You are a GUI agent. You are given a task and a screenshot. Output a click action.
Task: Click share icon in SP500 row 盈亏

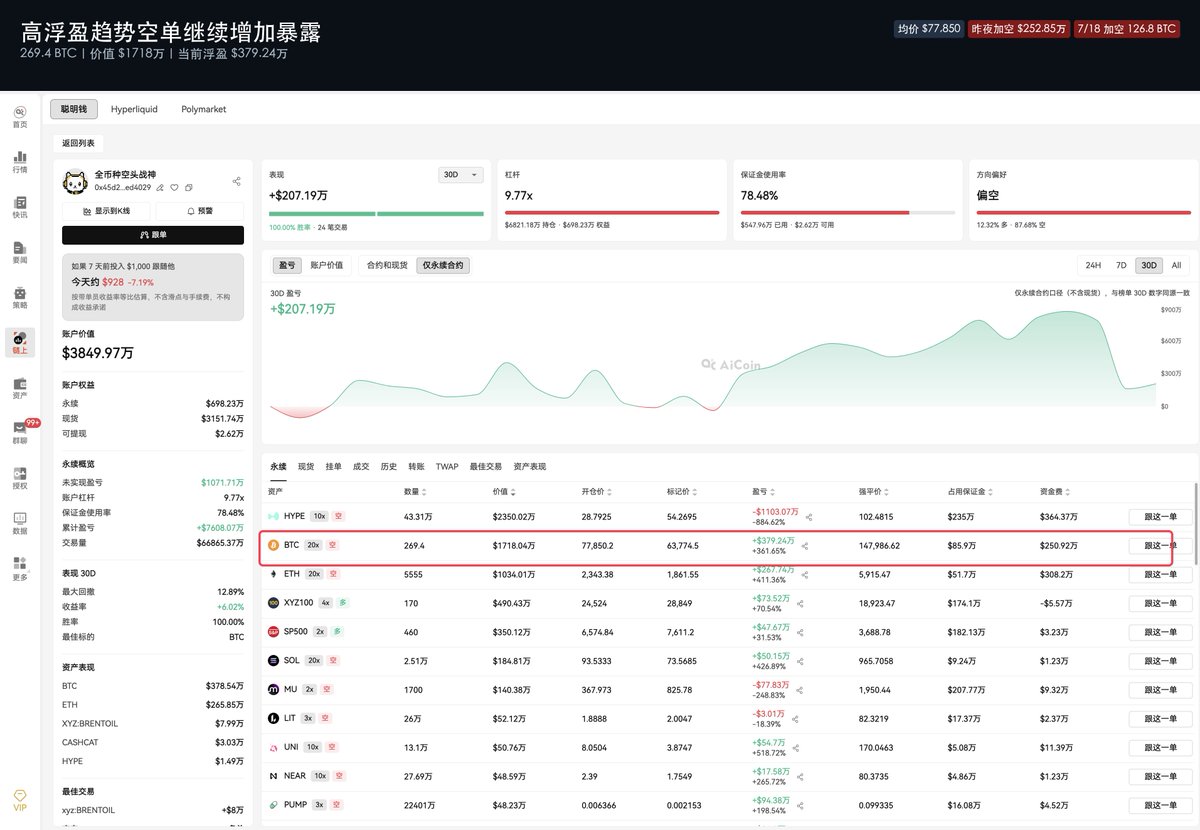(x=800, y=633)
